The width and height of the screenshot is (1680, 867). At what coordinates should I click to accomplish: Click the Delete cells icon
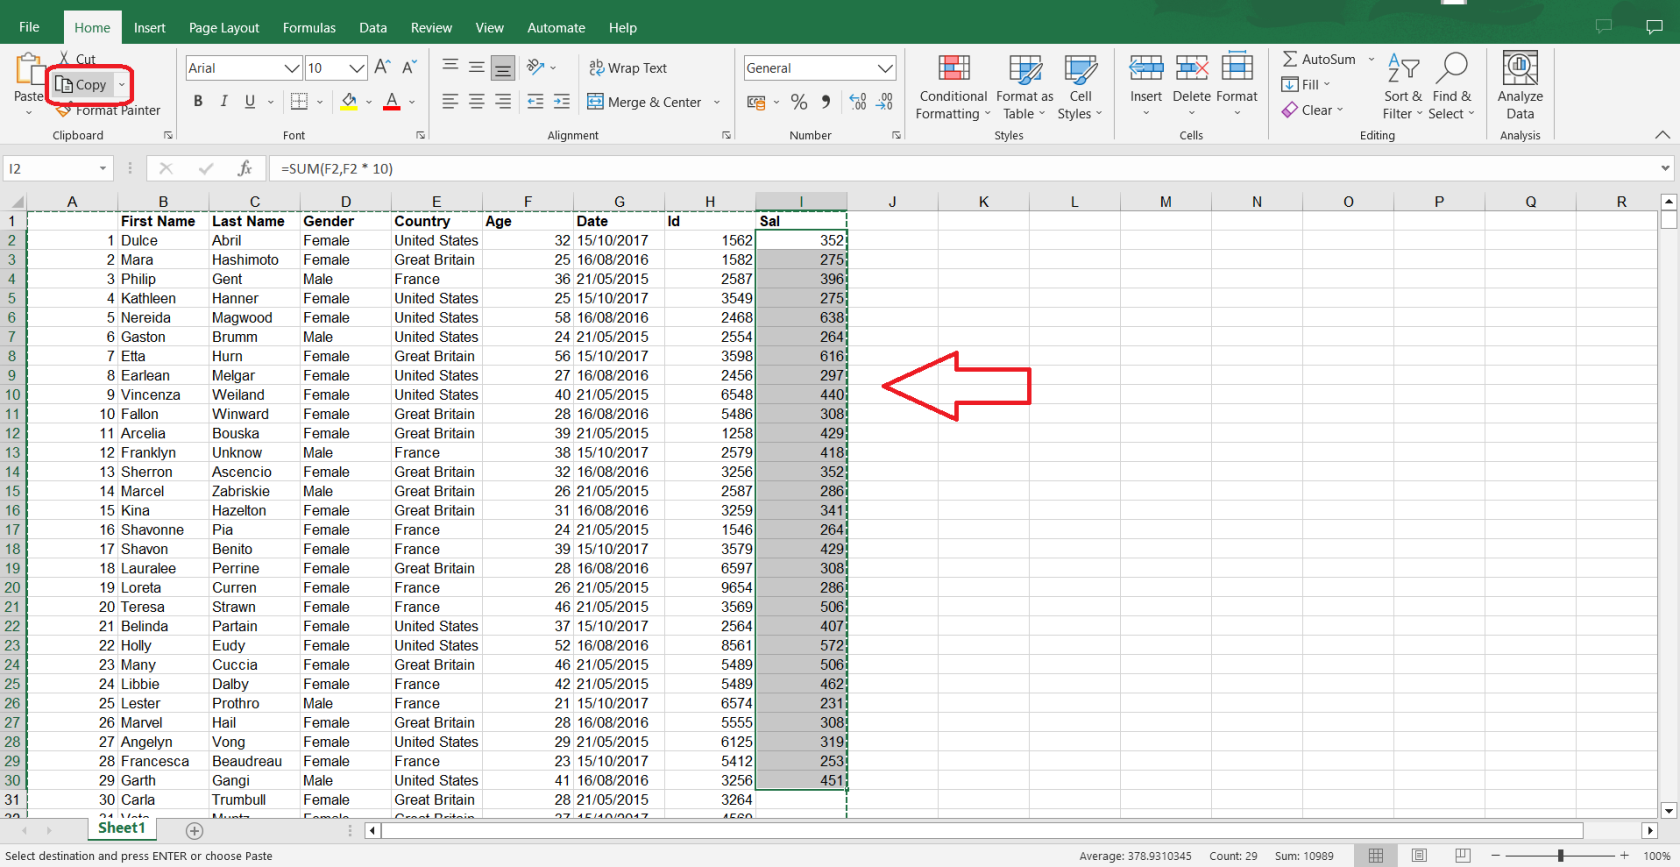[x=1192, y=68]
